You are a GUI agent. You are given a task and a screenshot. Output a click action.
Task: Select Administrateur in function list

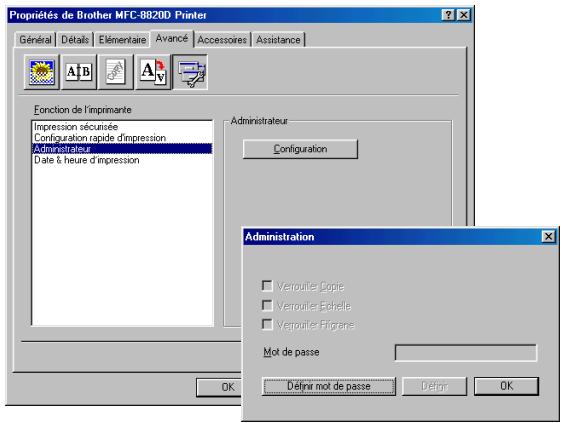coord(122,148)
